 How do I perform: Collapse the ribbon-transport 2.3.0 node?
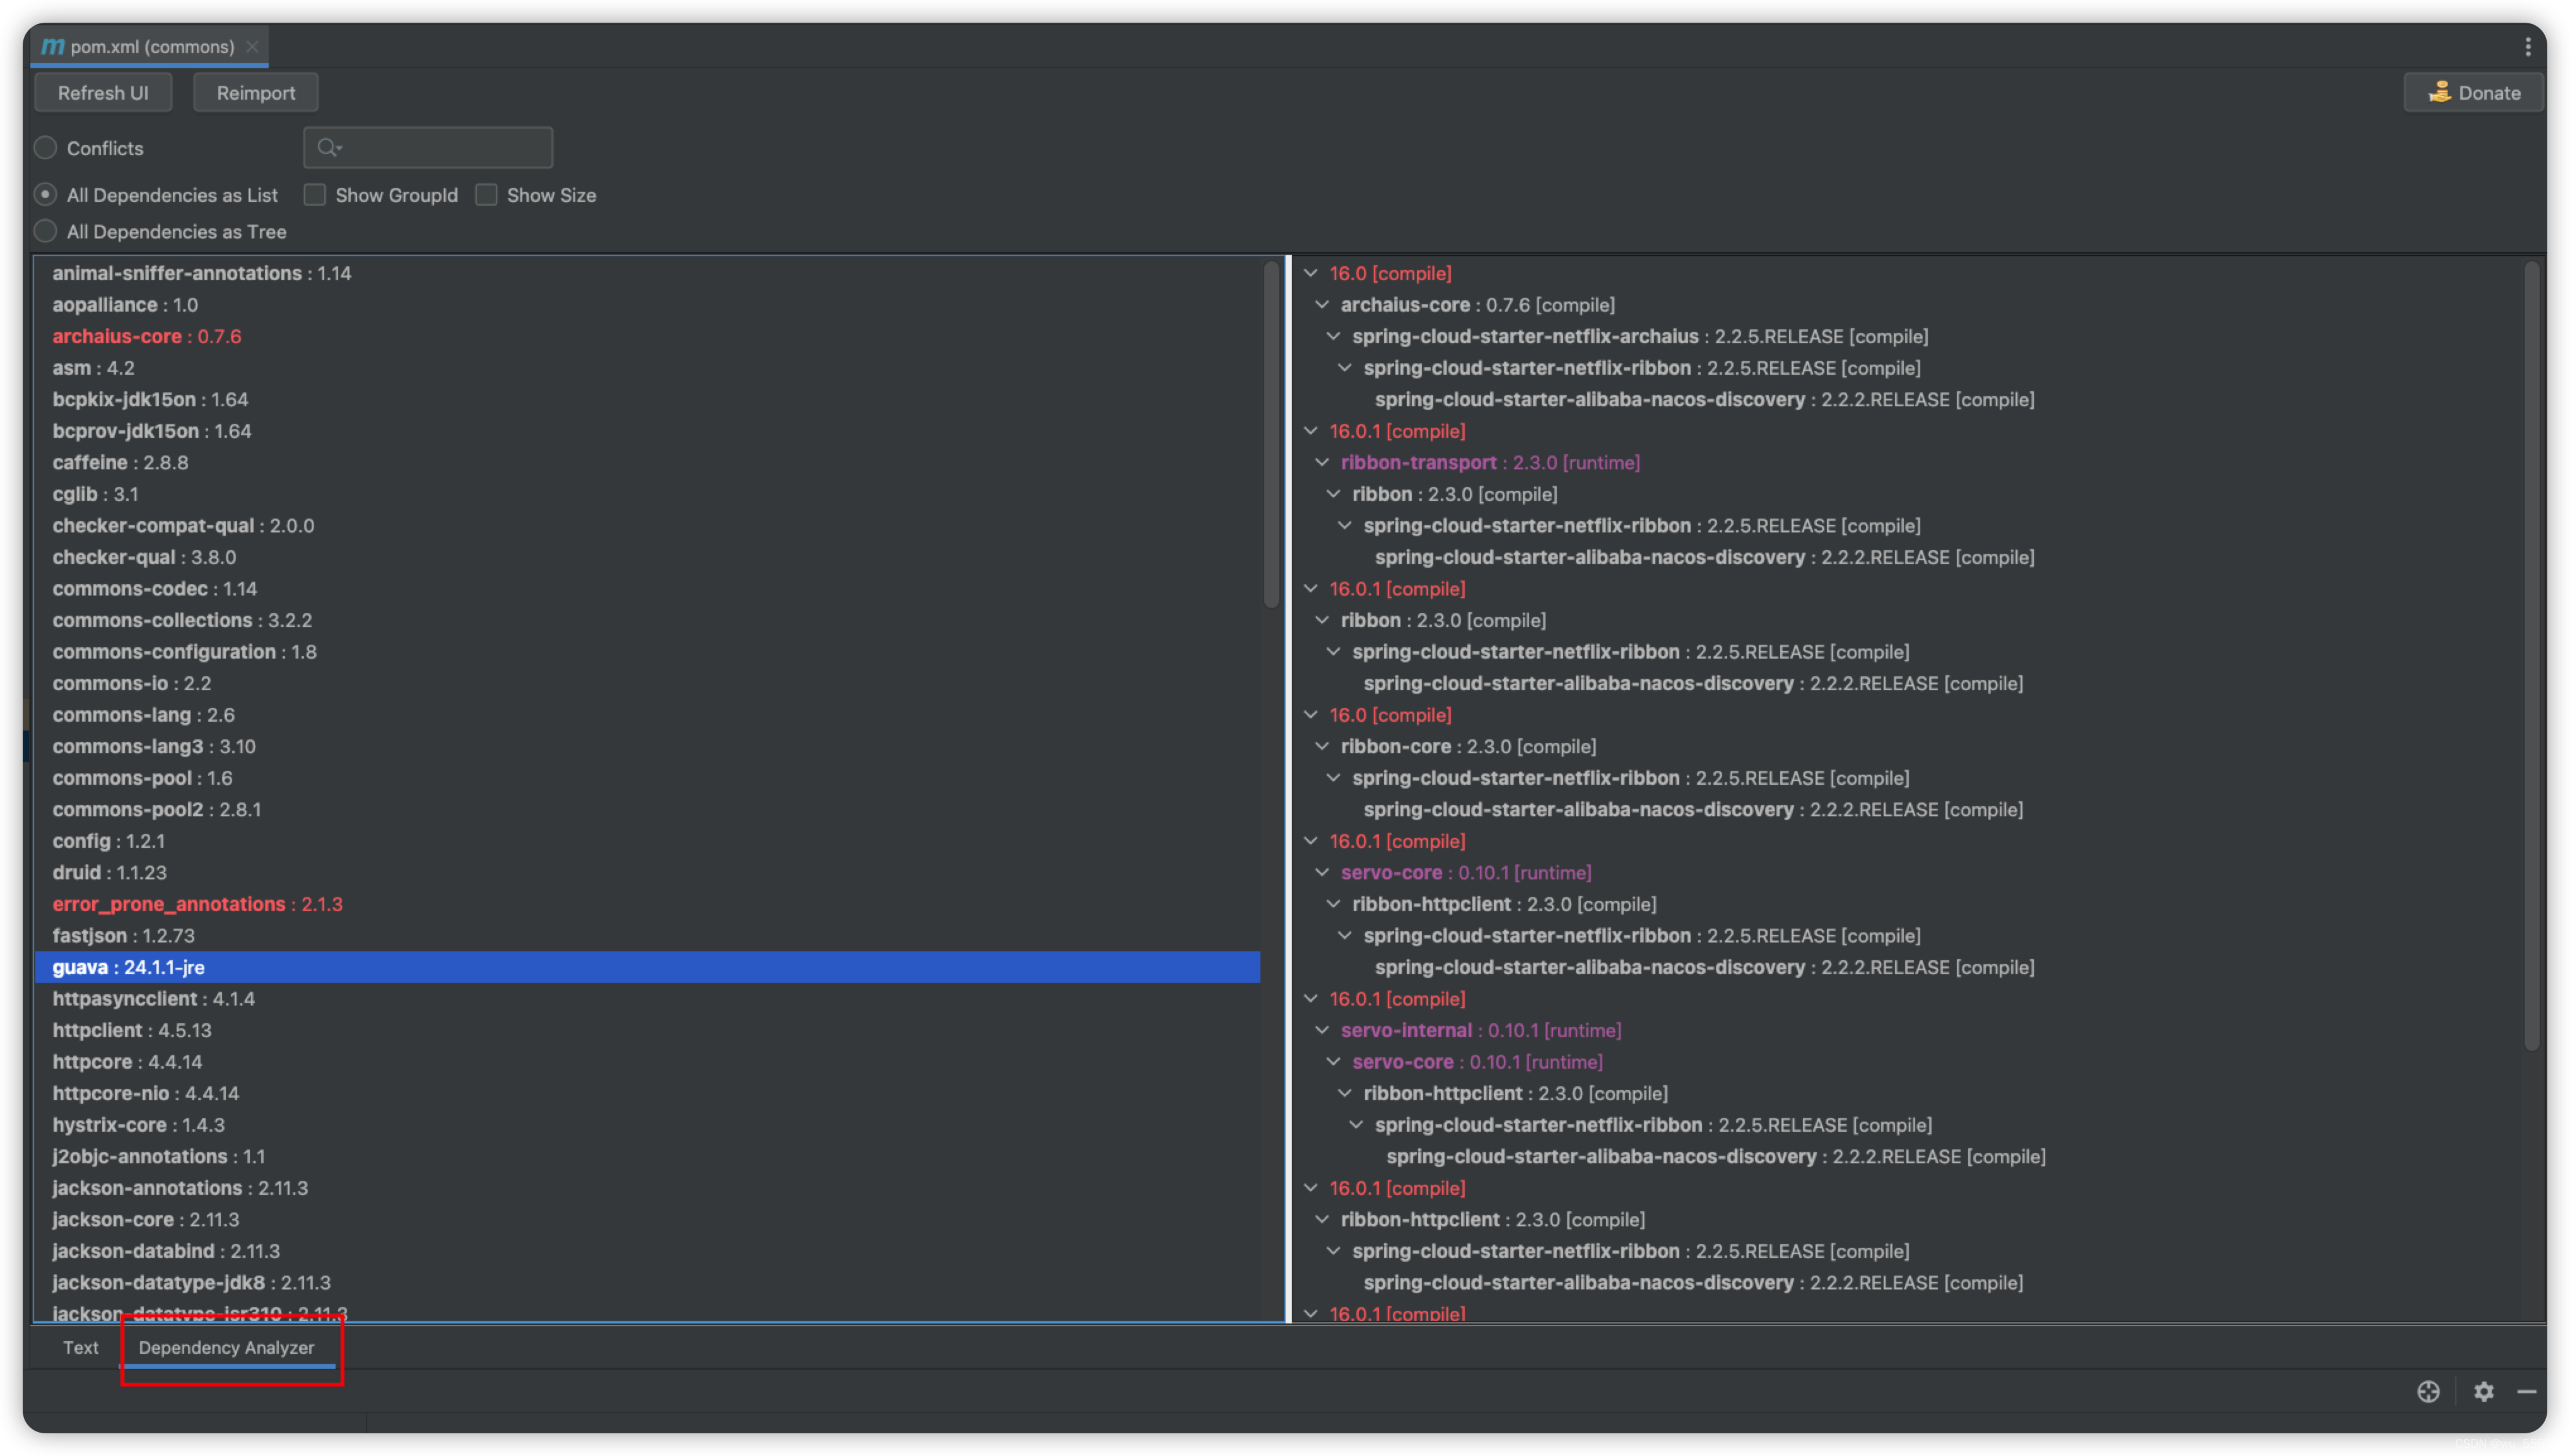1322,462
